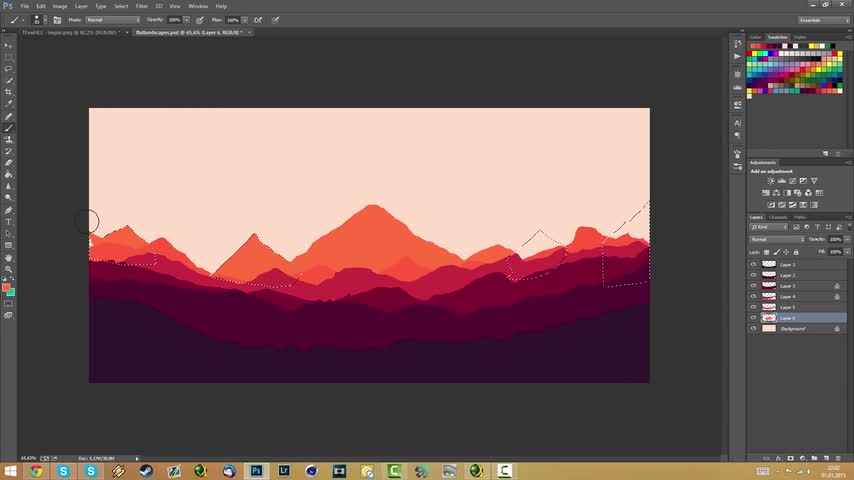Screen dimensions: 854x480
Task: Add a Vibrance adjustment
Action: tap(814, 181)
